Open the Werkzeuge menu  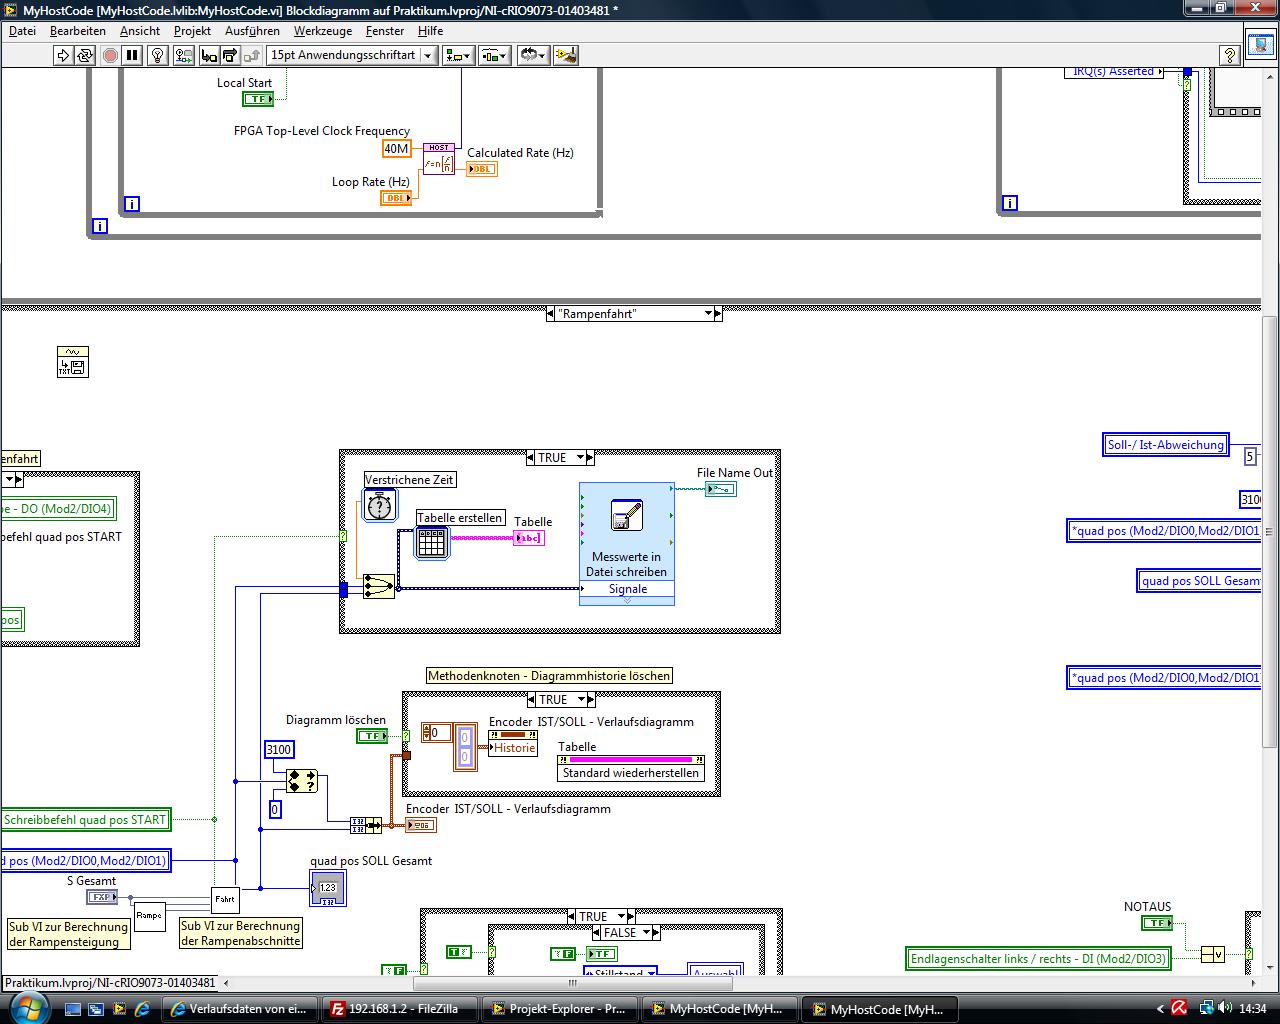tap(322, 31)
